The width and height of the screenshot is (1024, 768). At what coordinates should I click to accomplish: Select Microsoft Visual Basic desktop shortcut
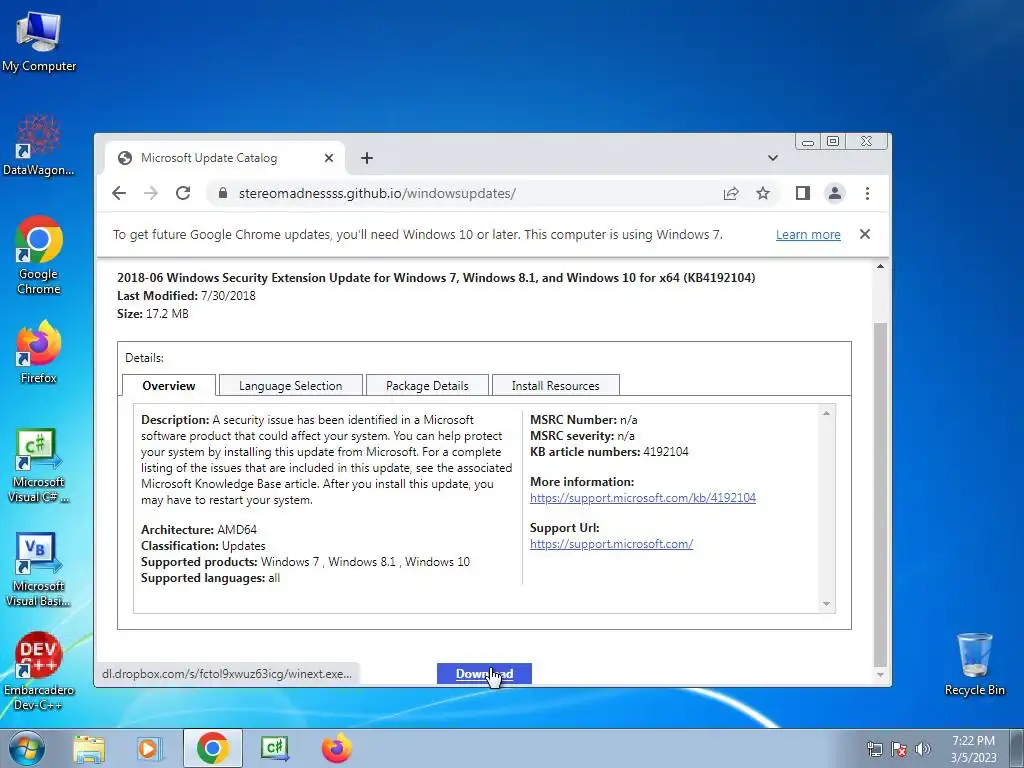pos(39,570)
